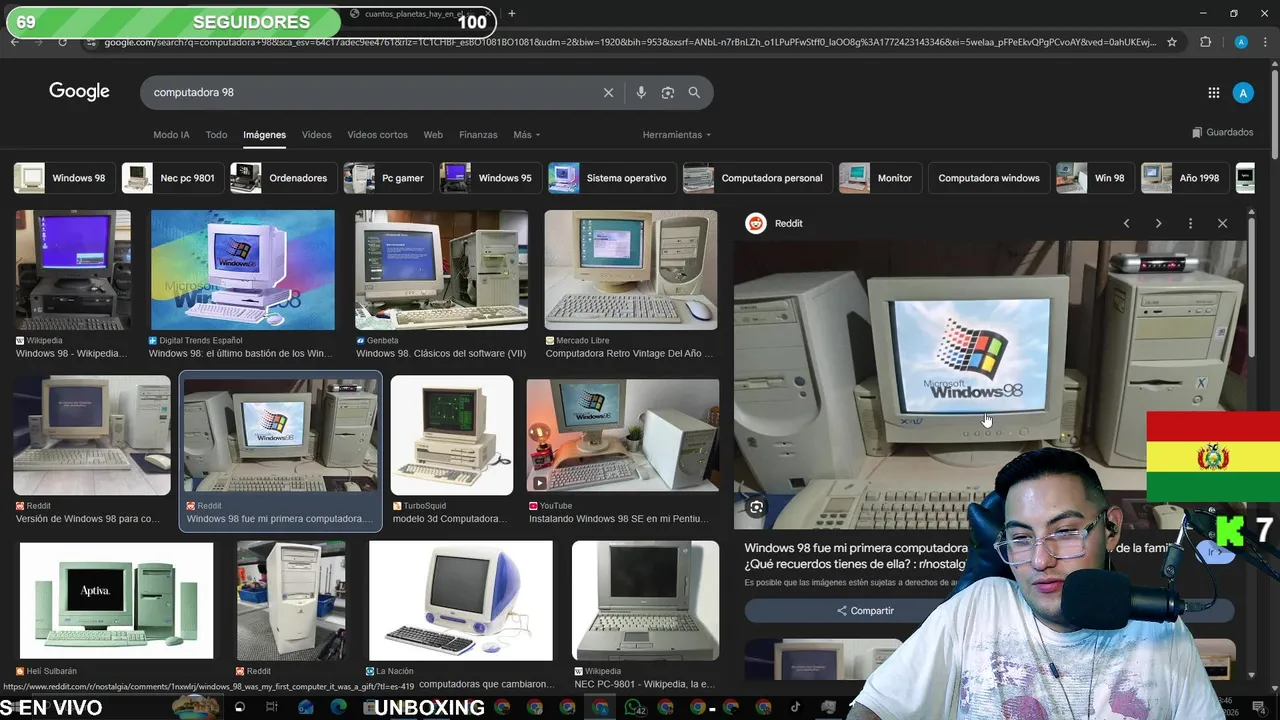Clear the search box with the X icon
This screenshot has width=1280, height=720.
tap(608, 92)
